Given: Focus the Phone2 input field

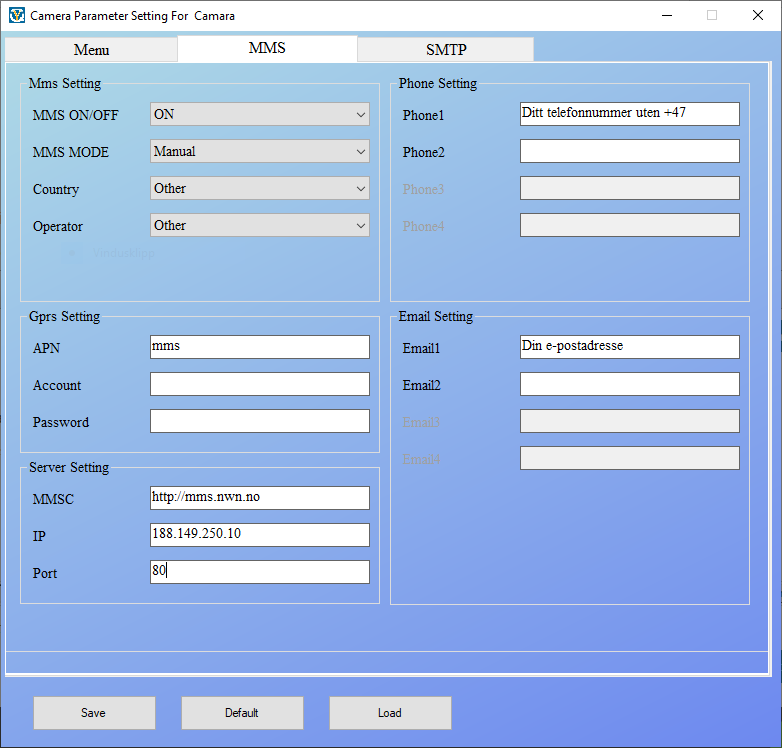Looking at the screenshot, I should 629,151.
